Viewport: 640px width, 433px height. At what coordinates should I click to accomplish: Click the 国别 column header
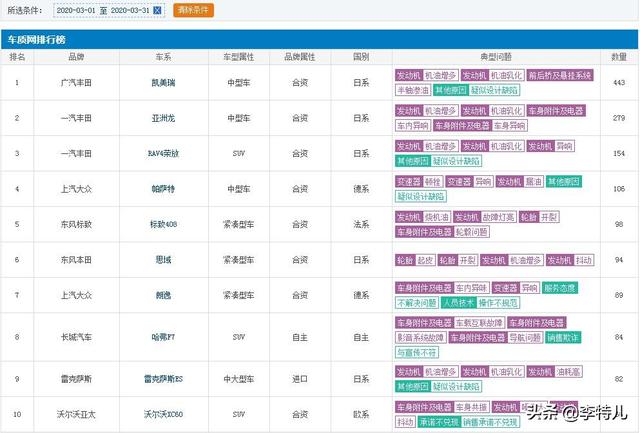pyautogui.click(x=361, y=57)
